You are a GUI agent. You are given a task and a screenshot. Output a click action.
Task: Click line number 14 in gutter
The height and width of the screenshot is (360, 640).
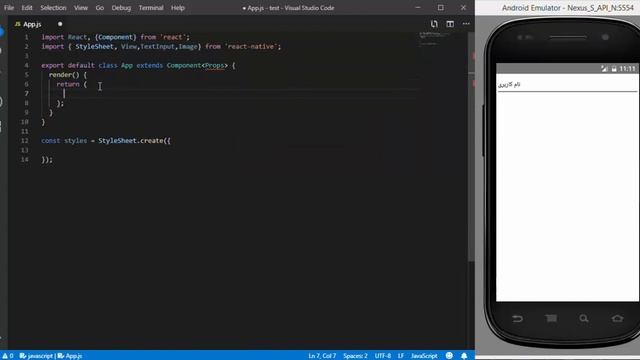point(25,159)
